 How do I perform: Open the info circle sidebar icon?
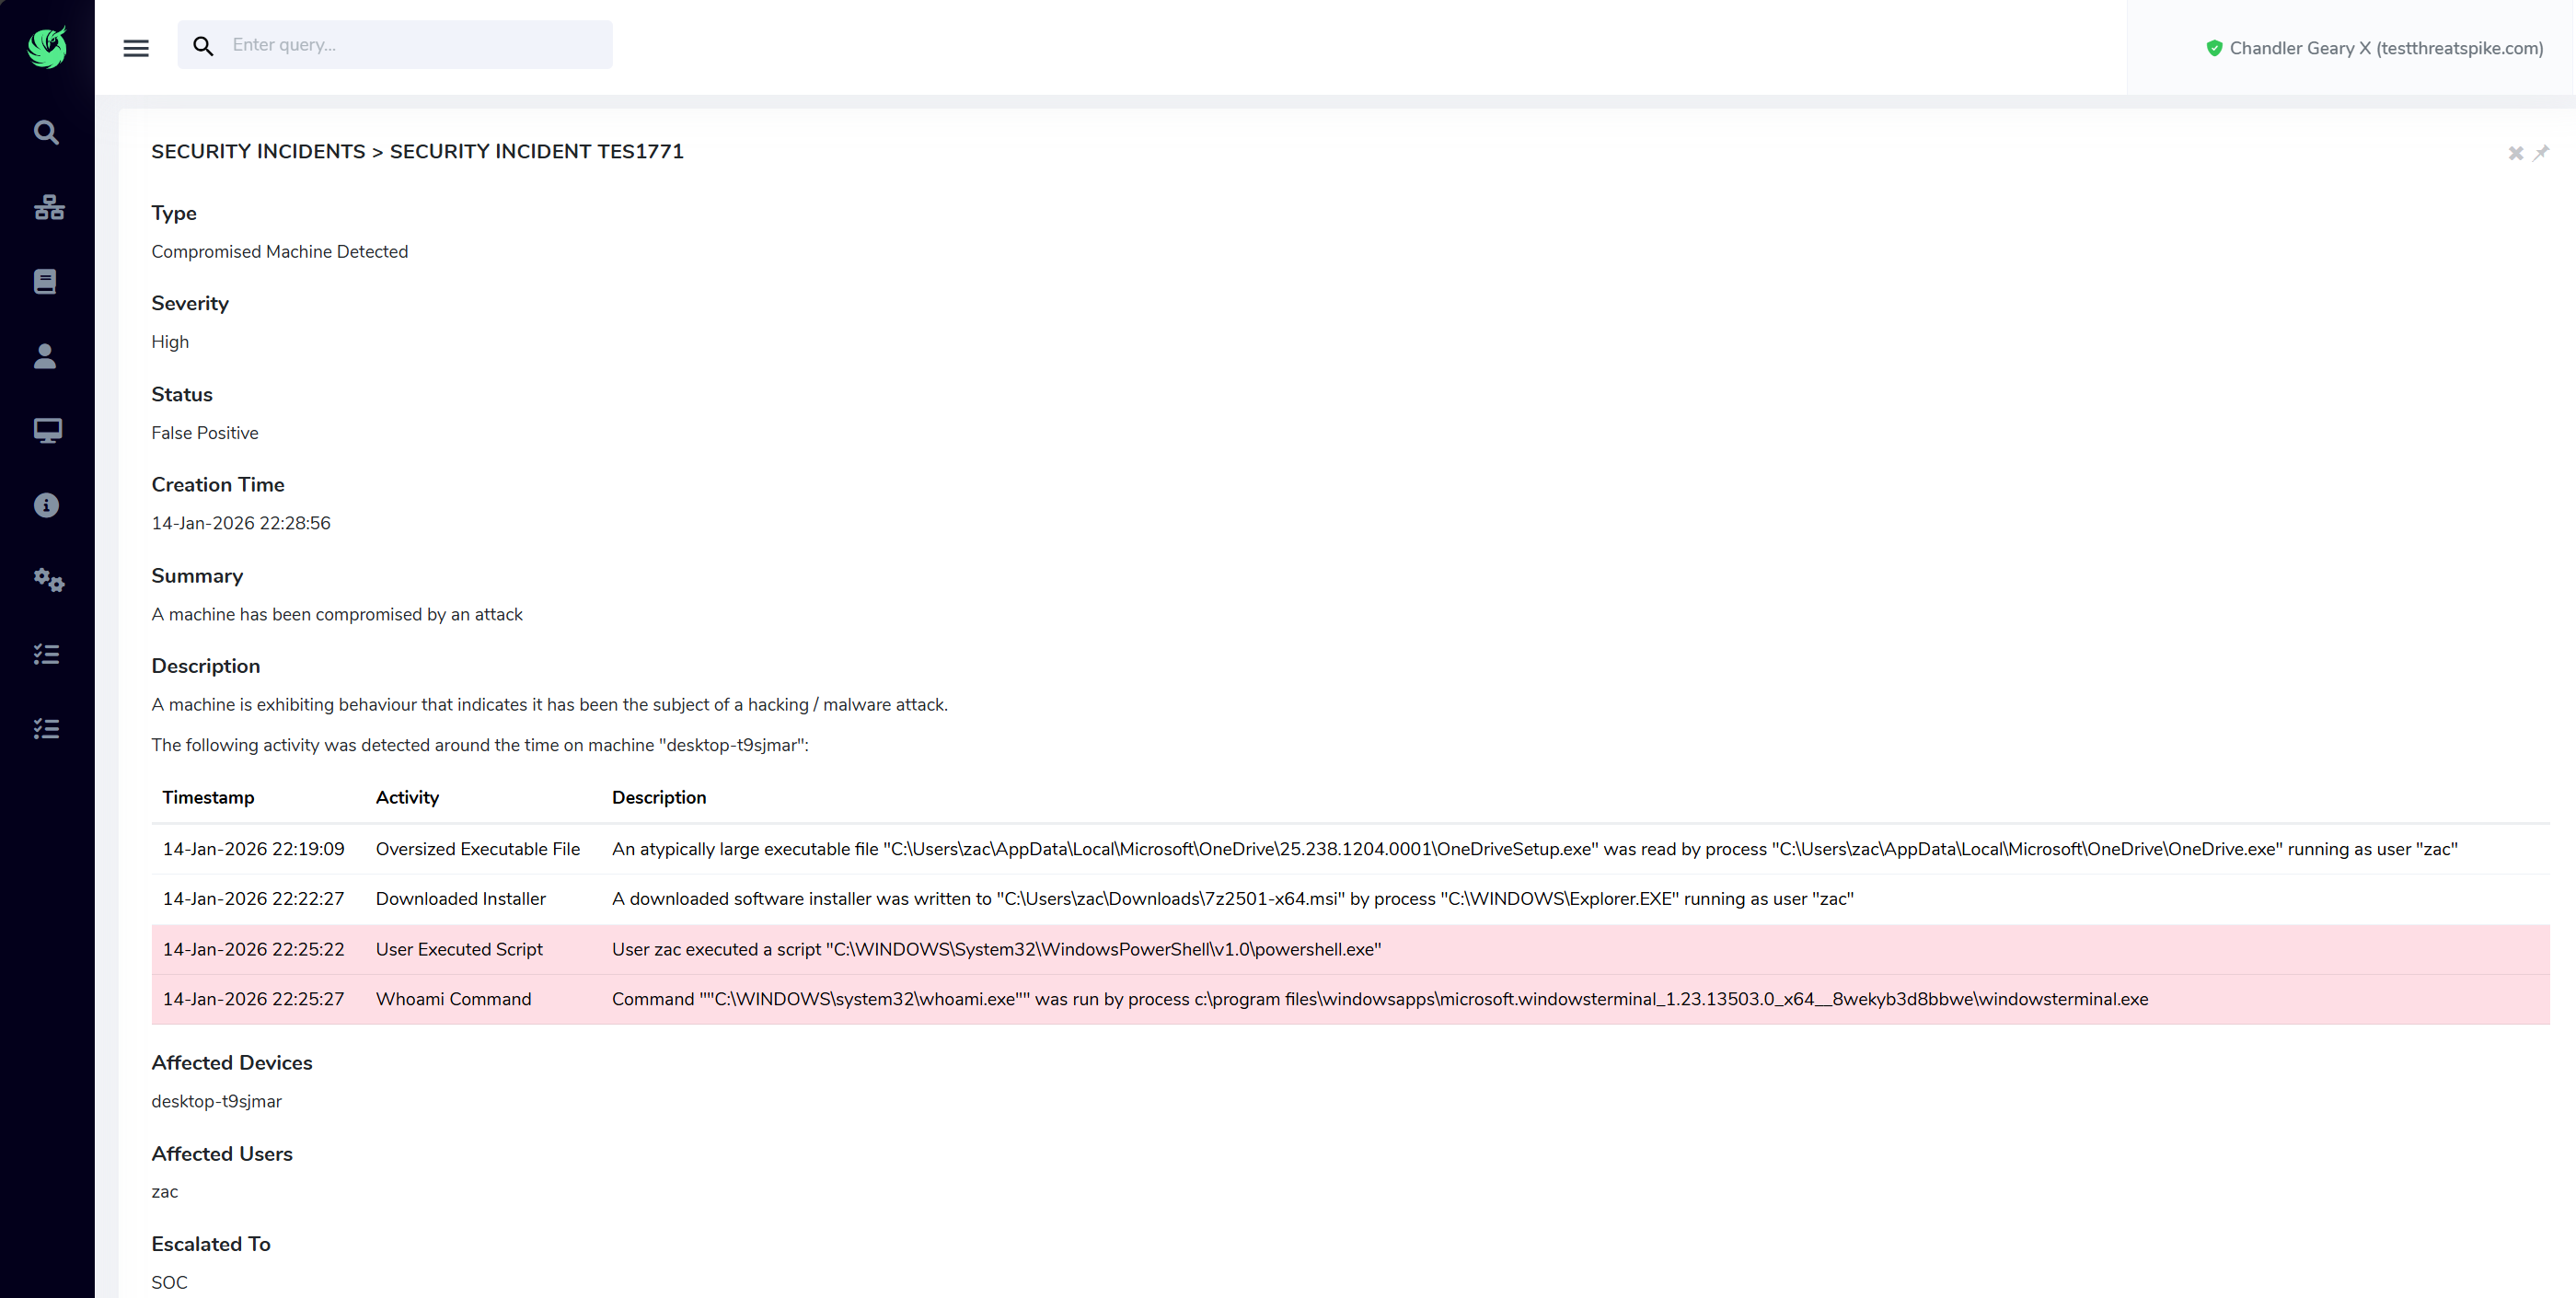46,505
